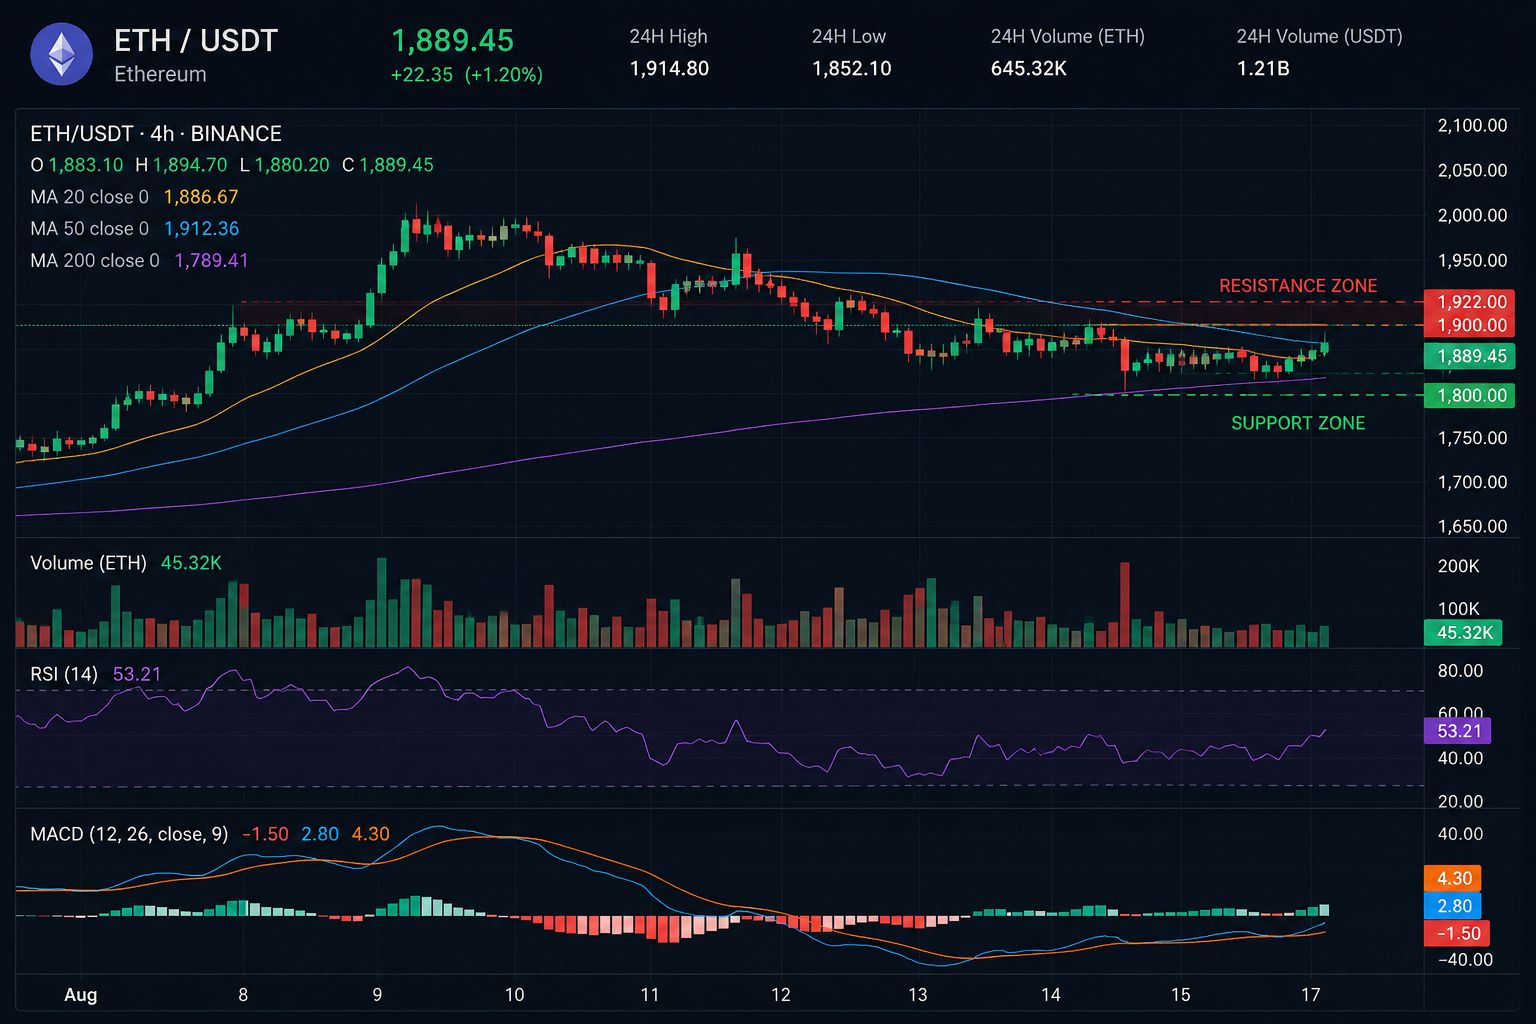Click the 1,950.00 price axis label
The height and width of the screenshot is (1024, 1536).
click(1472, 261)
